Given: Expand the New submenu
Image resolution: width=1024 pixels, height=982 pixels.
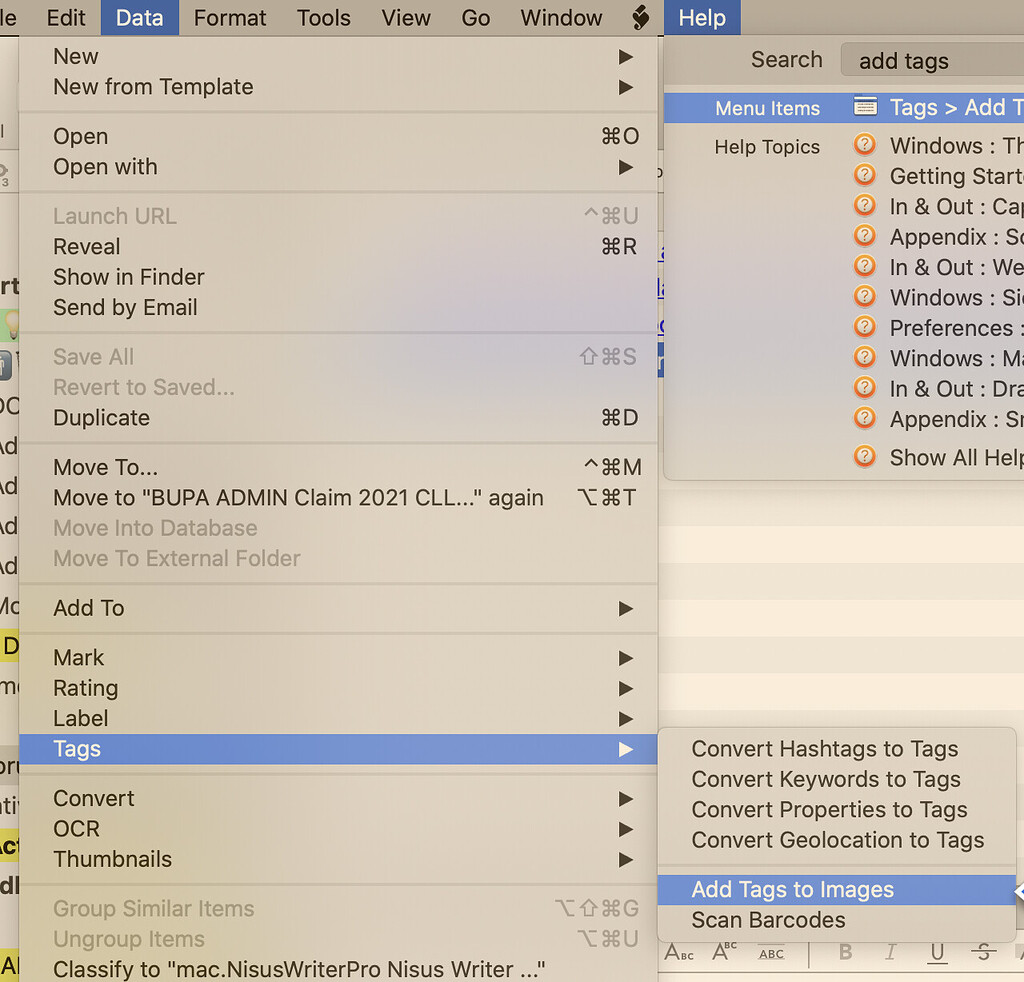Looking at the screenshot, I should click(626, 56).
